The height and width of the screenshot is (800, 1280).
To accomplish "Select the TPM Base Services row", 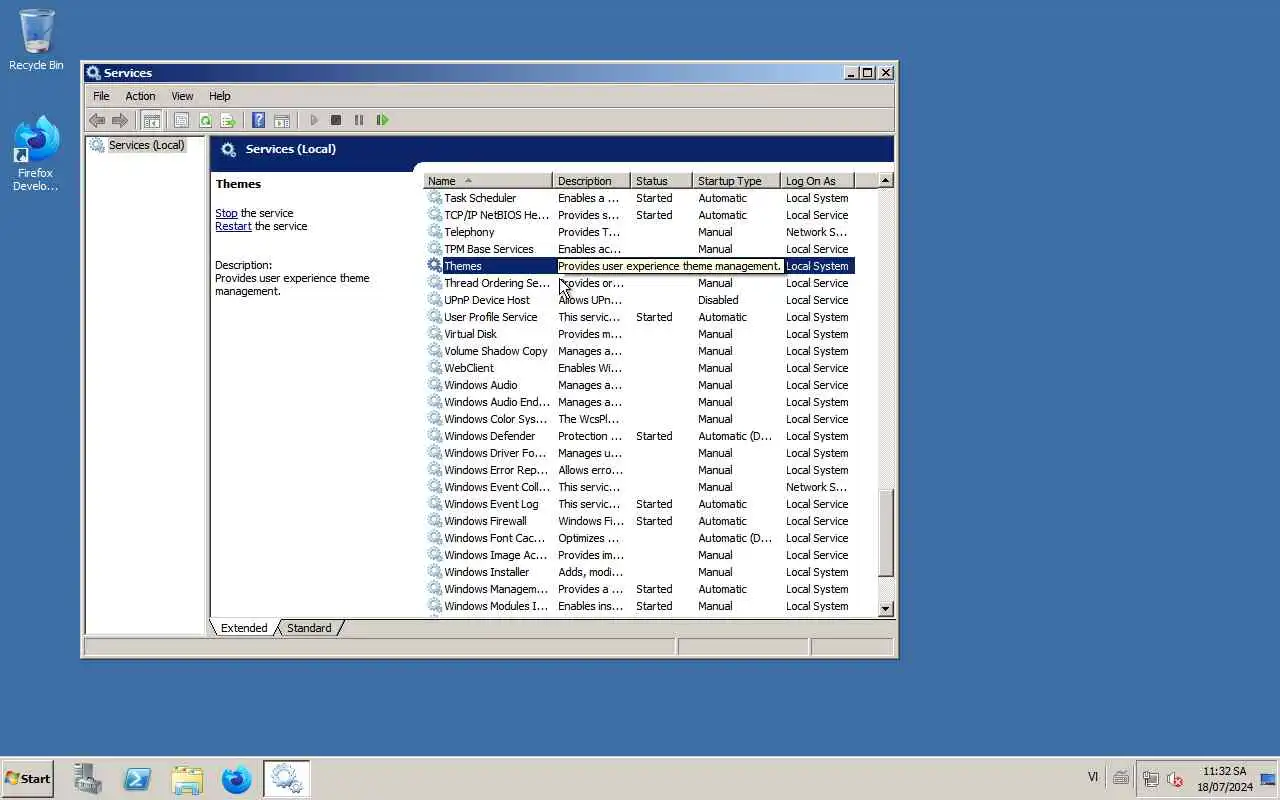I will pyautogui.click(x=640, y=249).
